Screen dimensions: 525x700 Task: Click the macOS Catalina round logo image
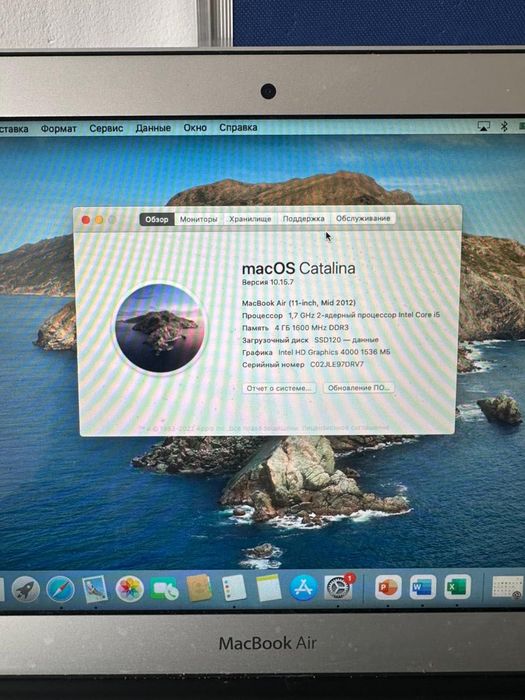(159, 329)
